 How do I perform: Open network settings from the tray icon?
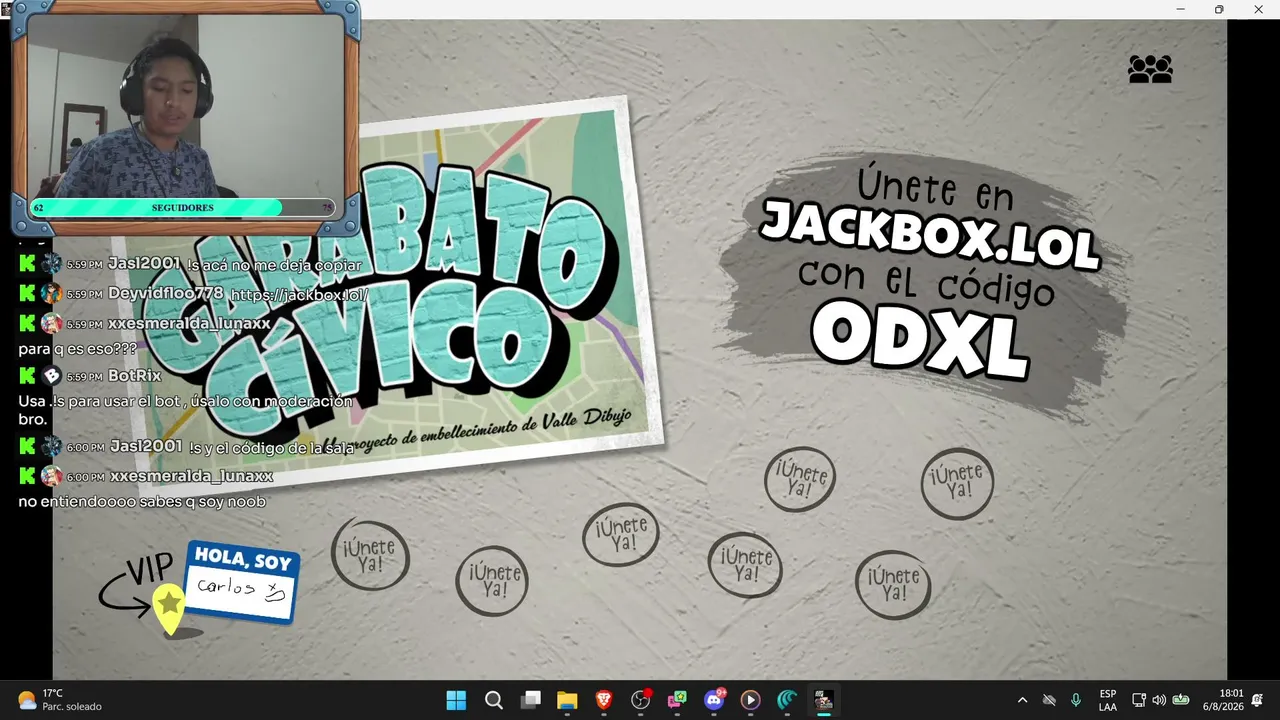click(1139, 700)
